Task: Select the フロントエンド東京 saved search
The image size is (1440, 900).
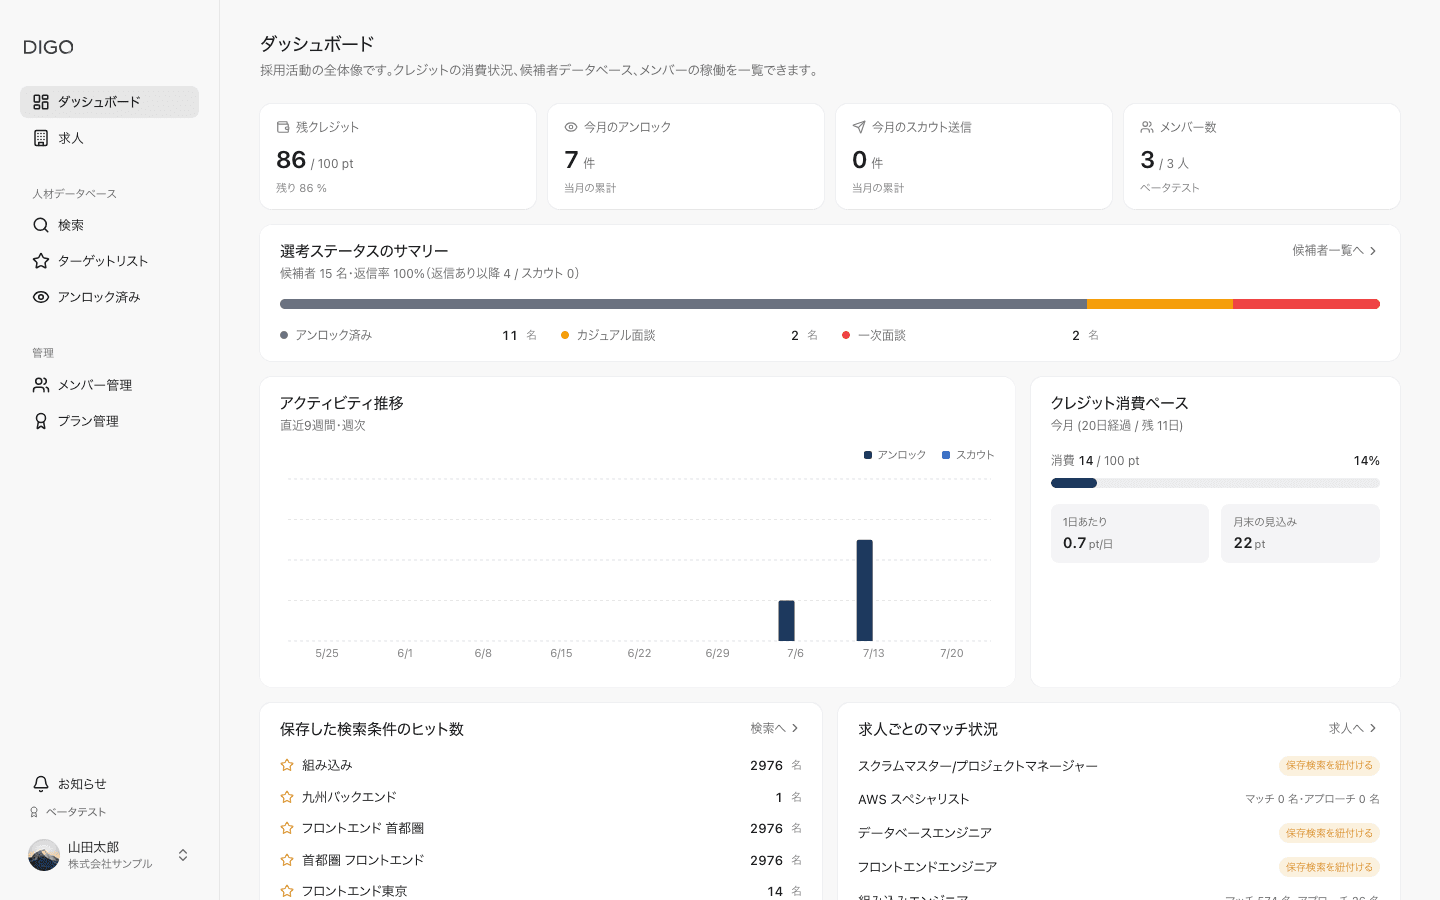Action: click(541, 891)
